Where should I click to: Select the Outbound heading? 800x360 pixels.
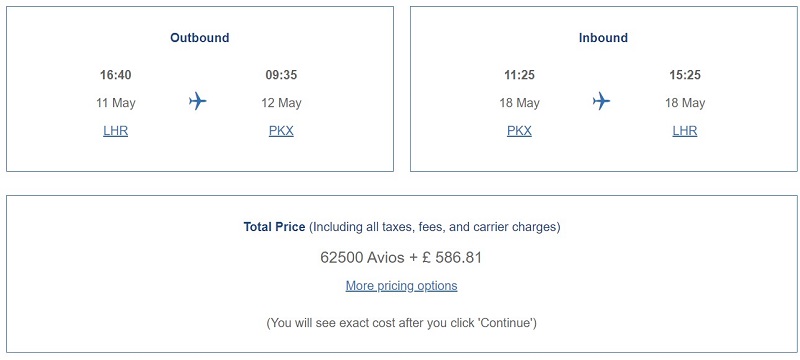[x=199, y=38]
